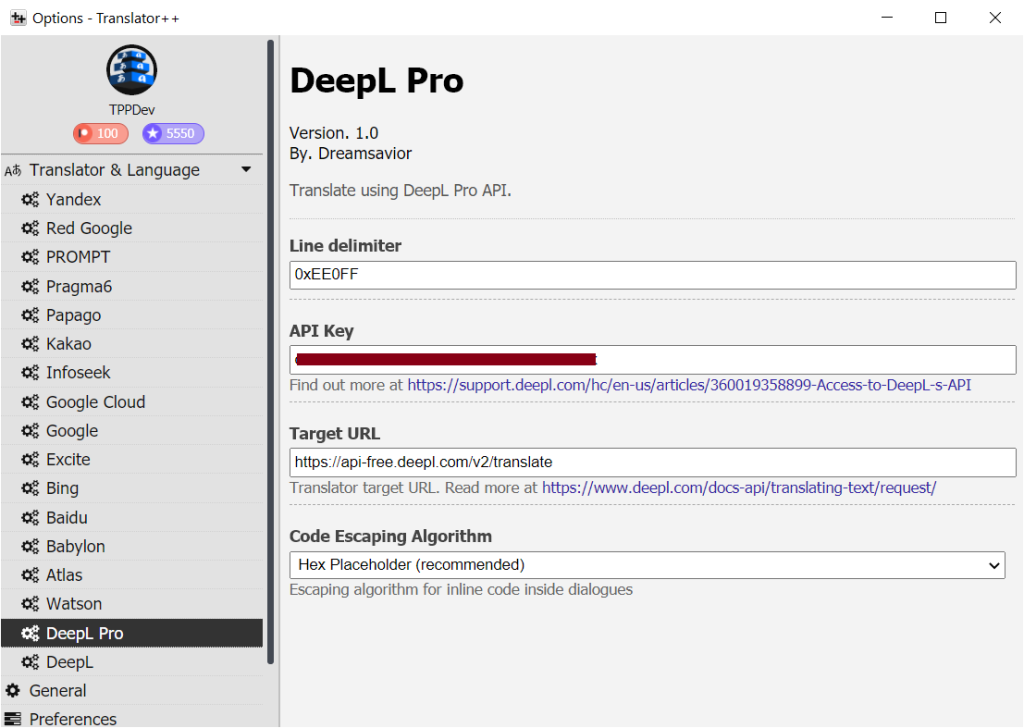The height and width of the screenshot is (728, 1024).
Task: Open the Preferences sidebar icon
Action: pos(14,718)
